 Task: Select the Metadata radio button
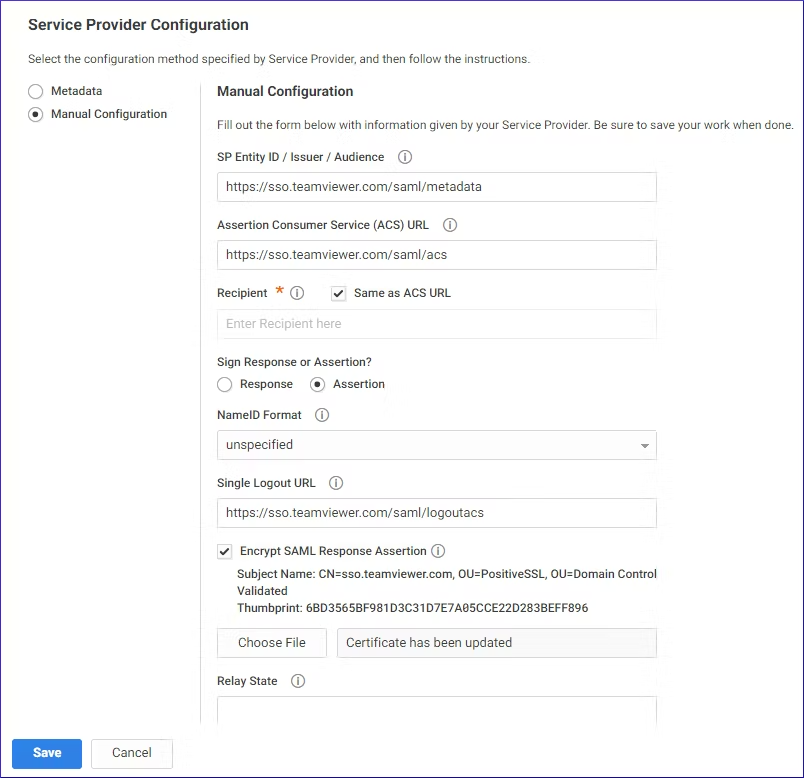pyautogui.click(x=35, y=91)
